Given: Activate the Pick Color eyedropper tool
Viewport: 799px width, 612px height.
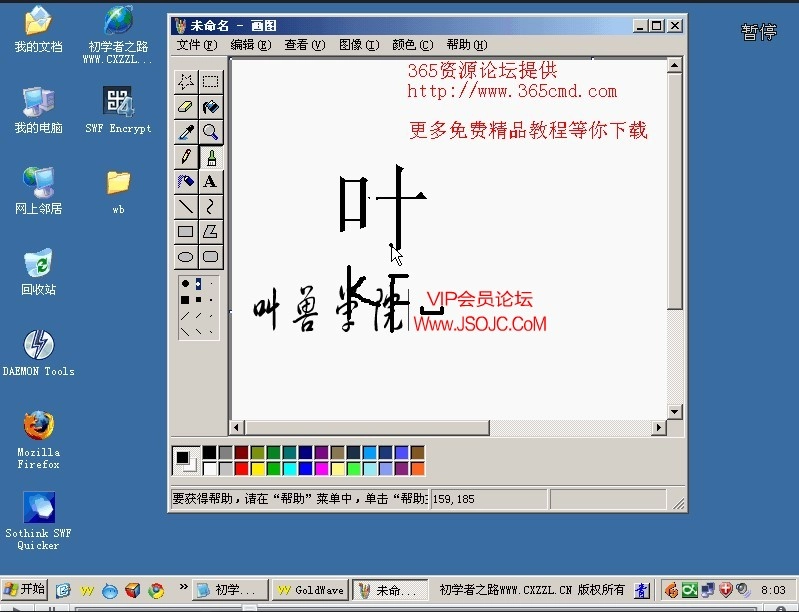Looking at the screenshot, I should click(x=185, y=132).
